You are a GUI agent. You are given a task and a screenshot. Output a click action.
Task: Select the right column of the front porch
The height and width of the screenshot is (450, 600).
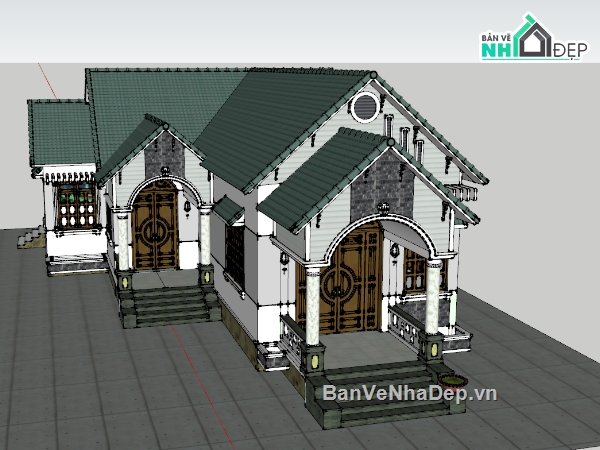[433, 297]
